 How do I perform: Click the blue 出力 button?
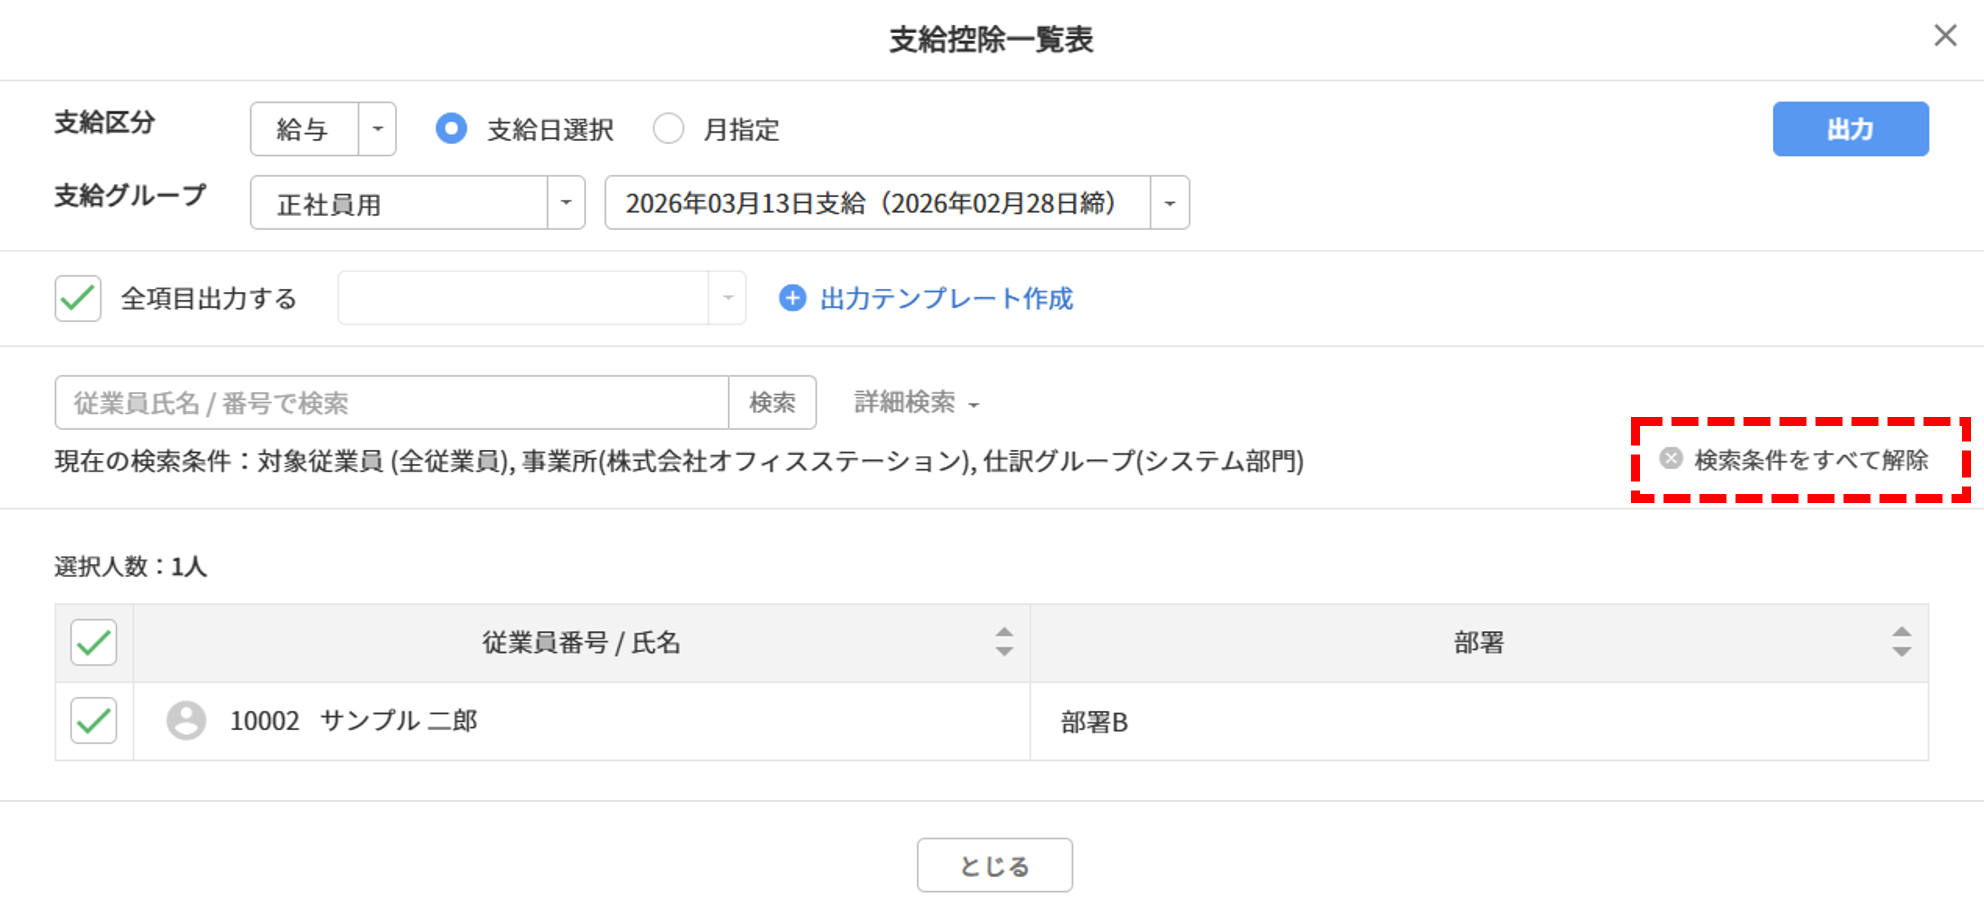[1851, 129]
